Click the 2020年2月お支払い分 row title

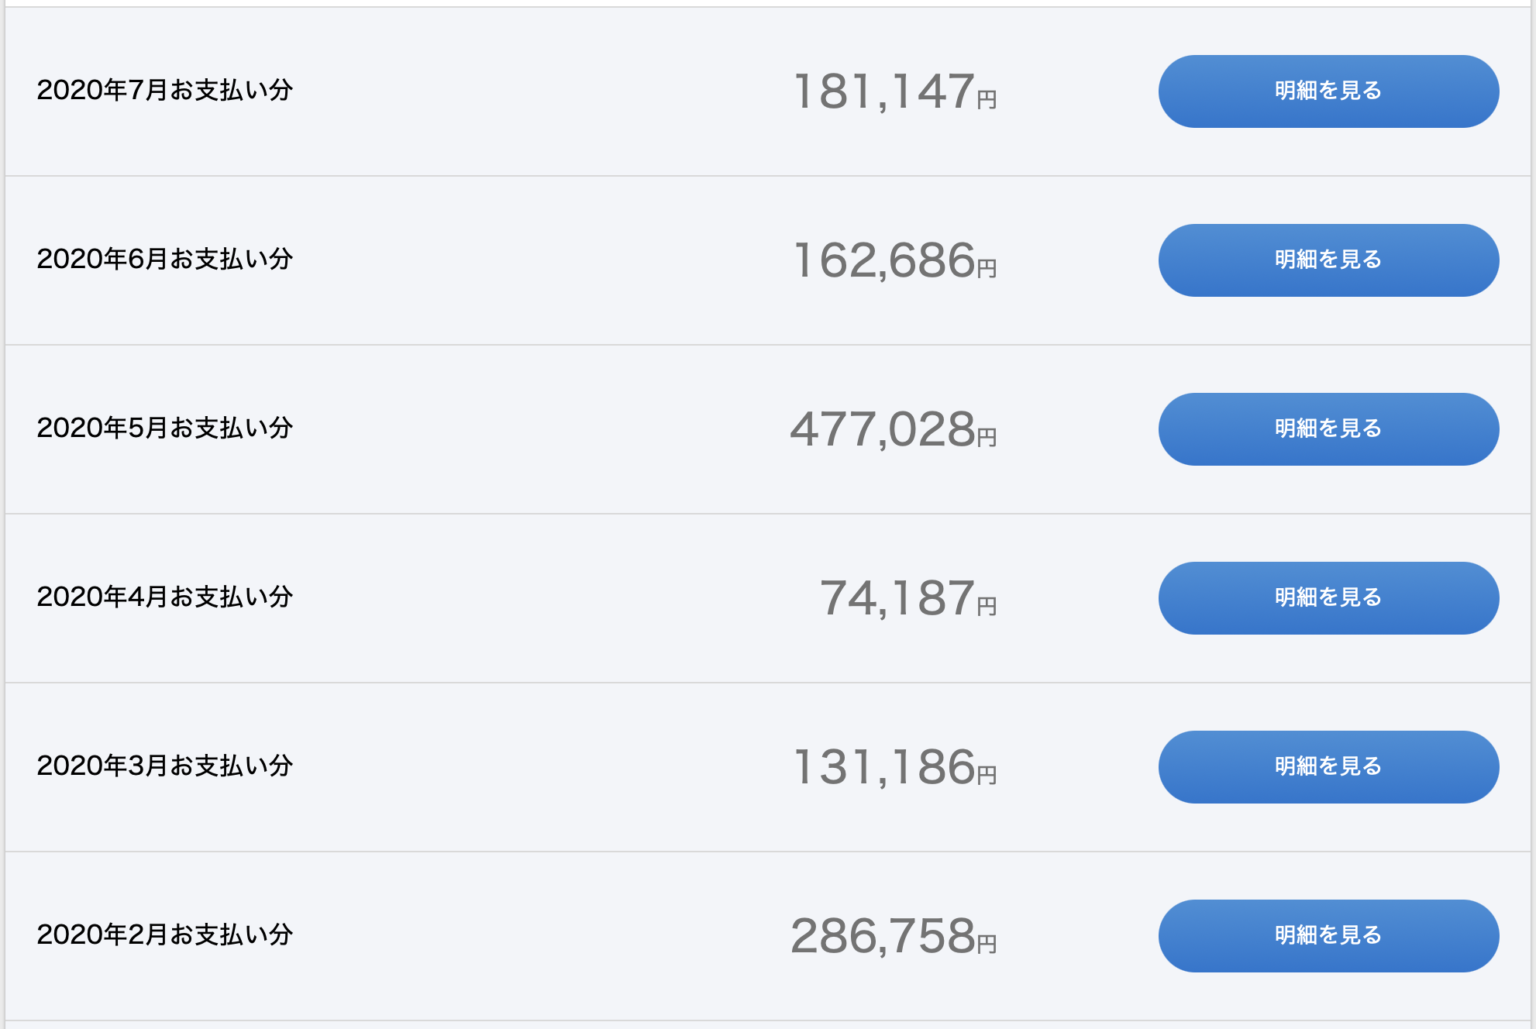pyautogui.click(x=165, y=935)
